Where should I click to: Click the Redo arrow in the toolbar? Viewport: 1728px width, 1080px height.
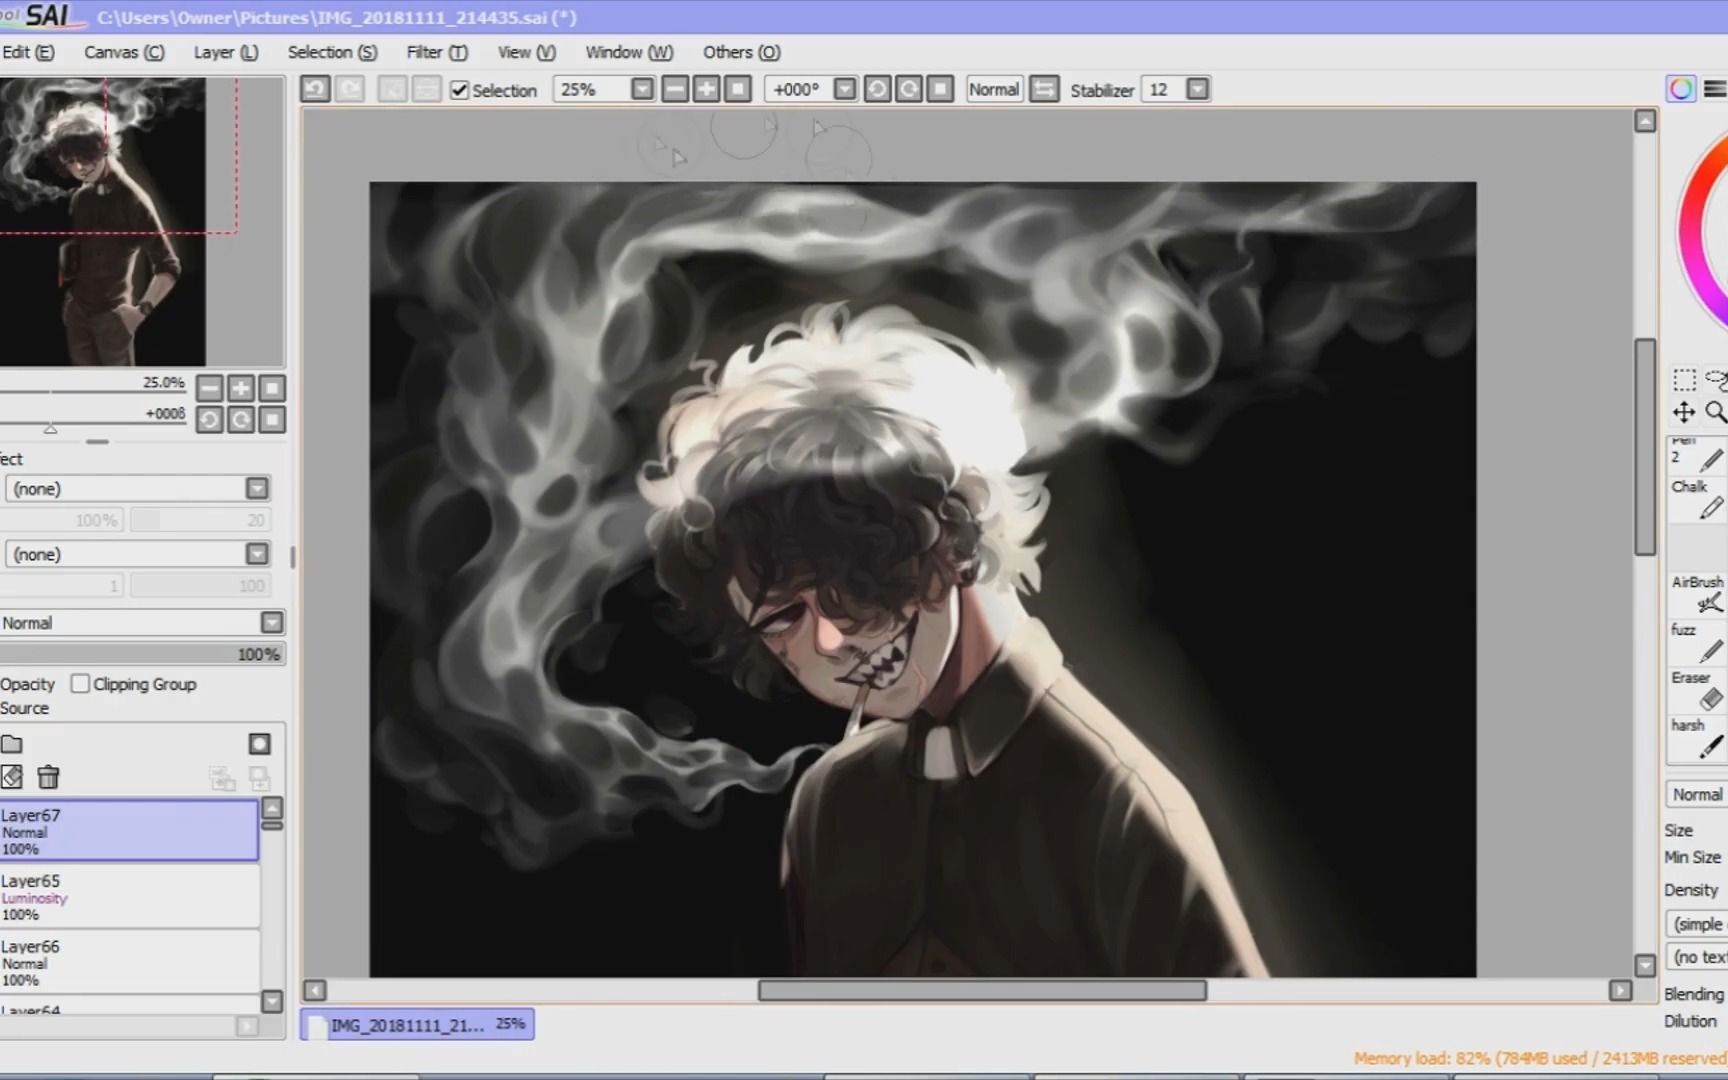[350, 89]
